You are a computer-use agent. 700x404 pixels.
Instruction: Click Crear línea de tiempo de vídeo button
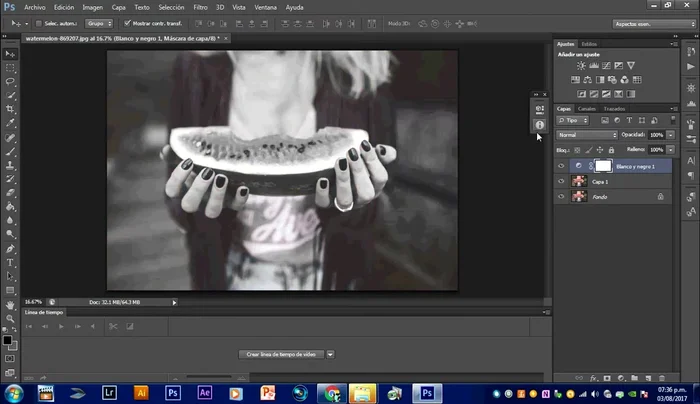point(283,354)
